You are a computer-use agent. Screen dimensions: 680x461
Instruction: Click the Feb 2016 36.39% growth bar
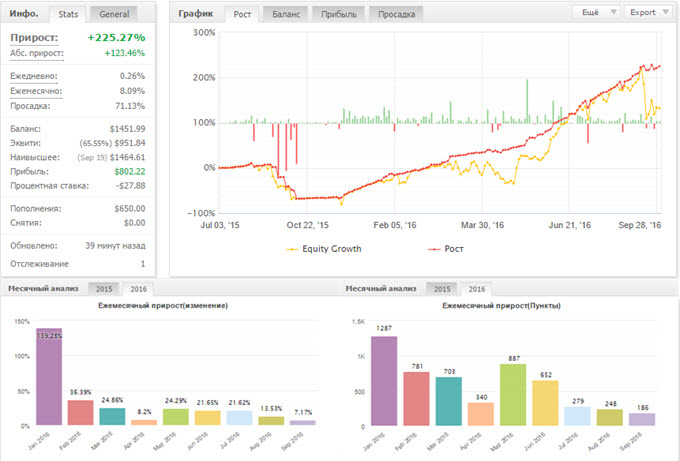point(81,412)
